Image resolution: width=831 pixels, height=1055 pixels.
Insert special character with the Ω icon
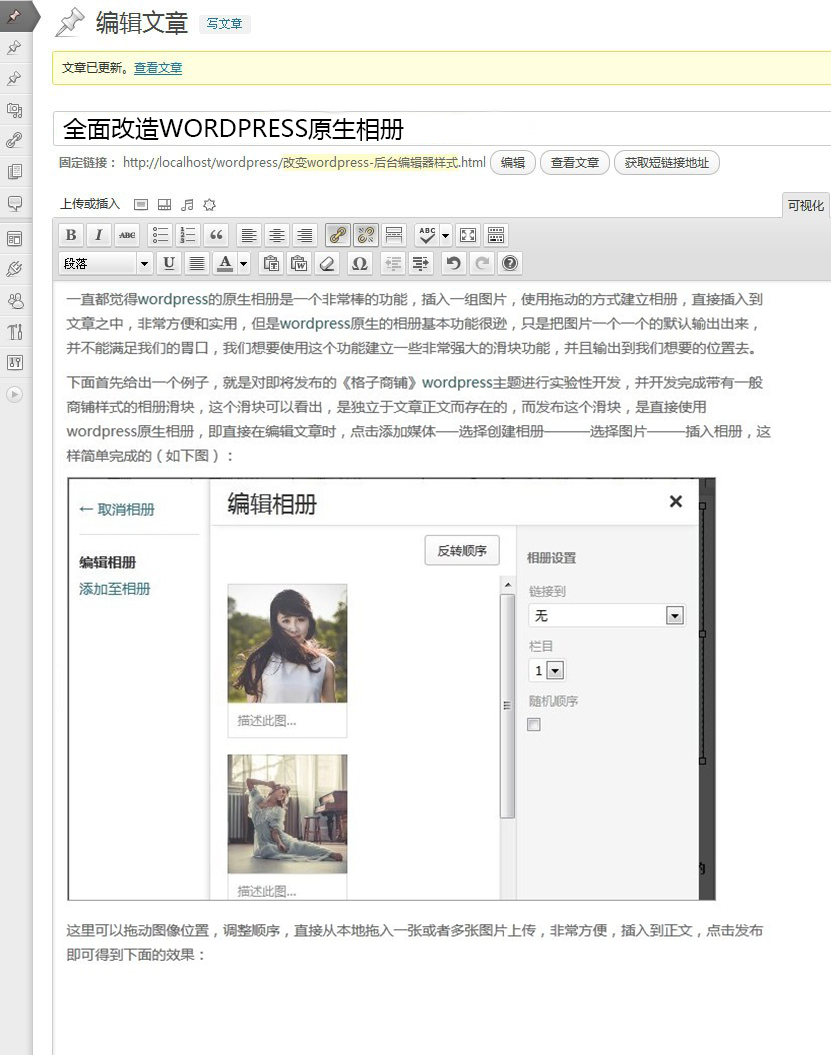359,263
